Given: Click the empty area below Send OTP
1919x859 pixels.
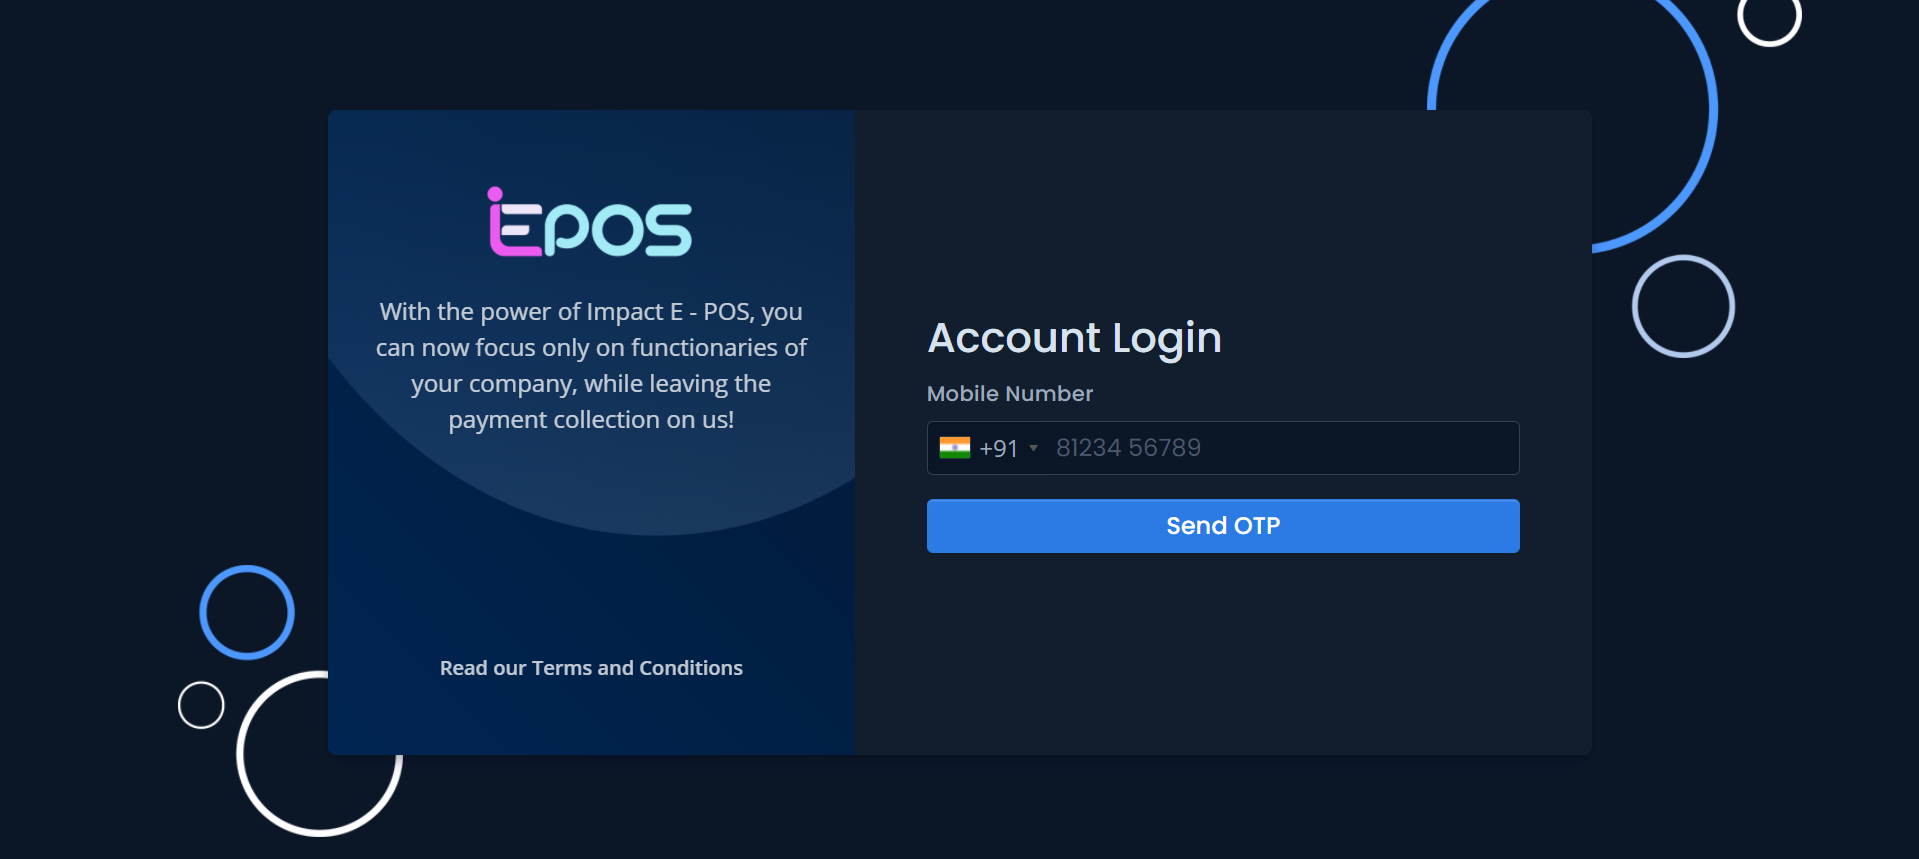Looking at the screenshot, I should click(1222, 650).
